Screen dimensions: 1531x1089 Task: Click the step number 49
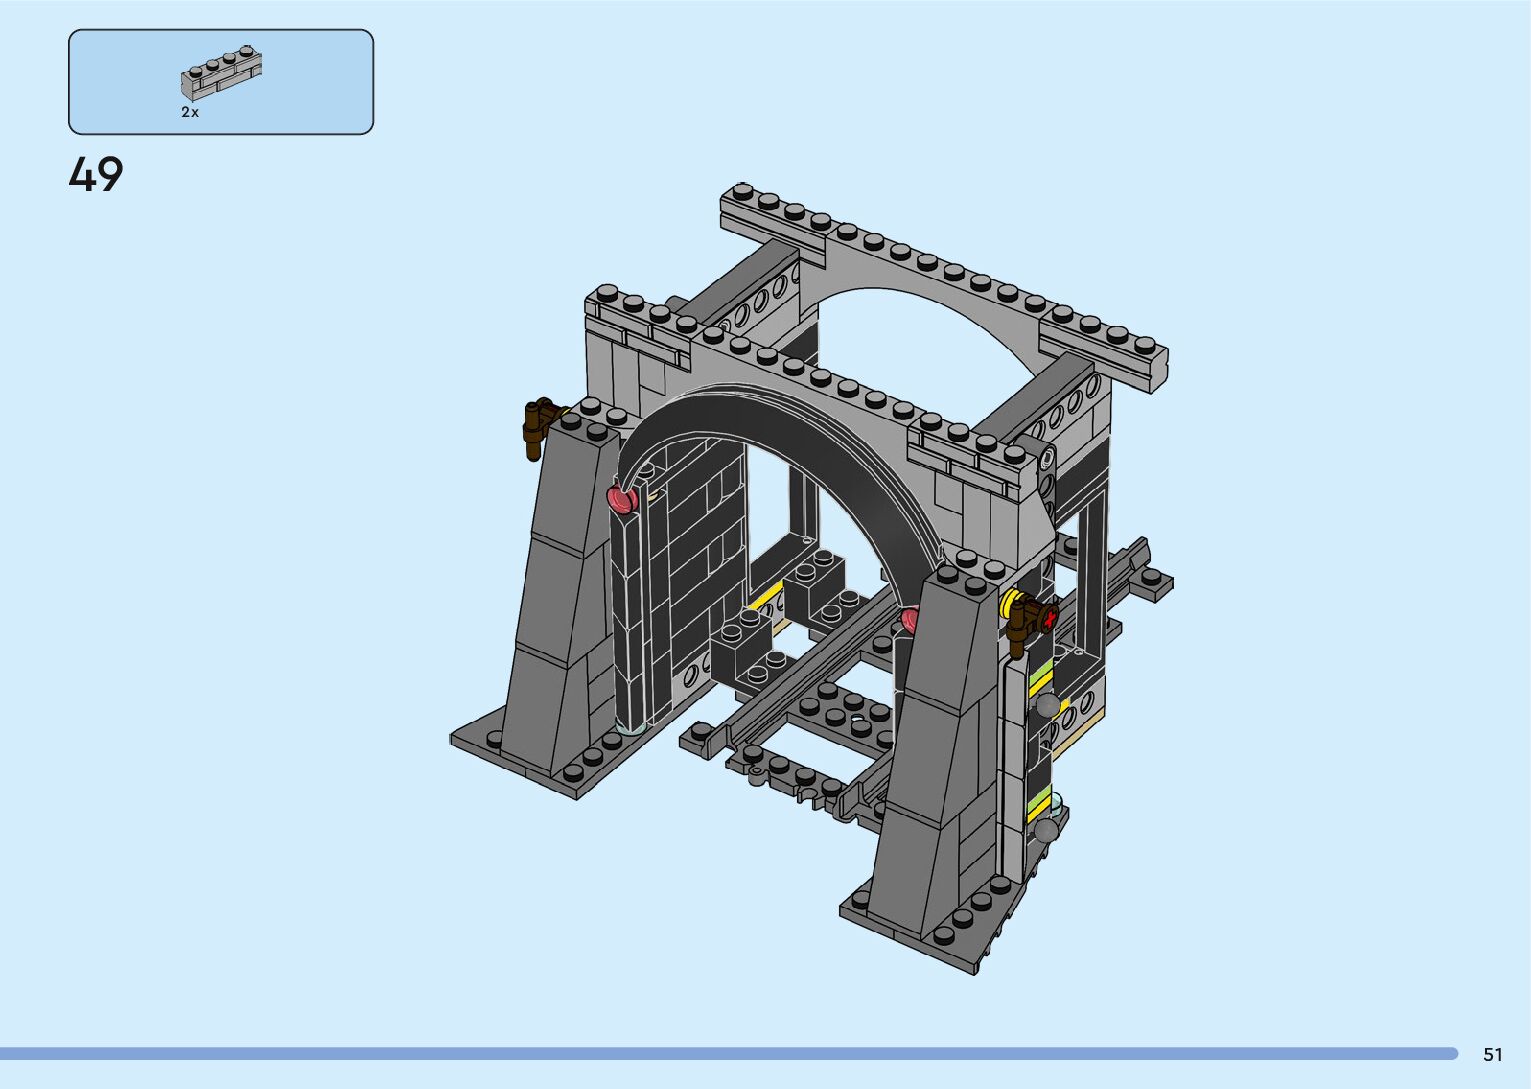(x=96, y=175)
